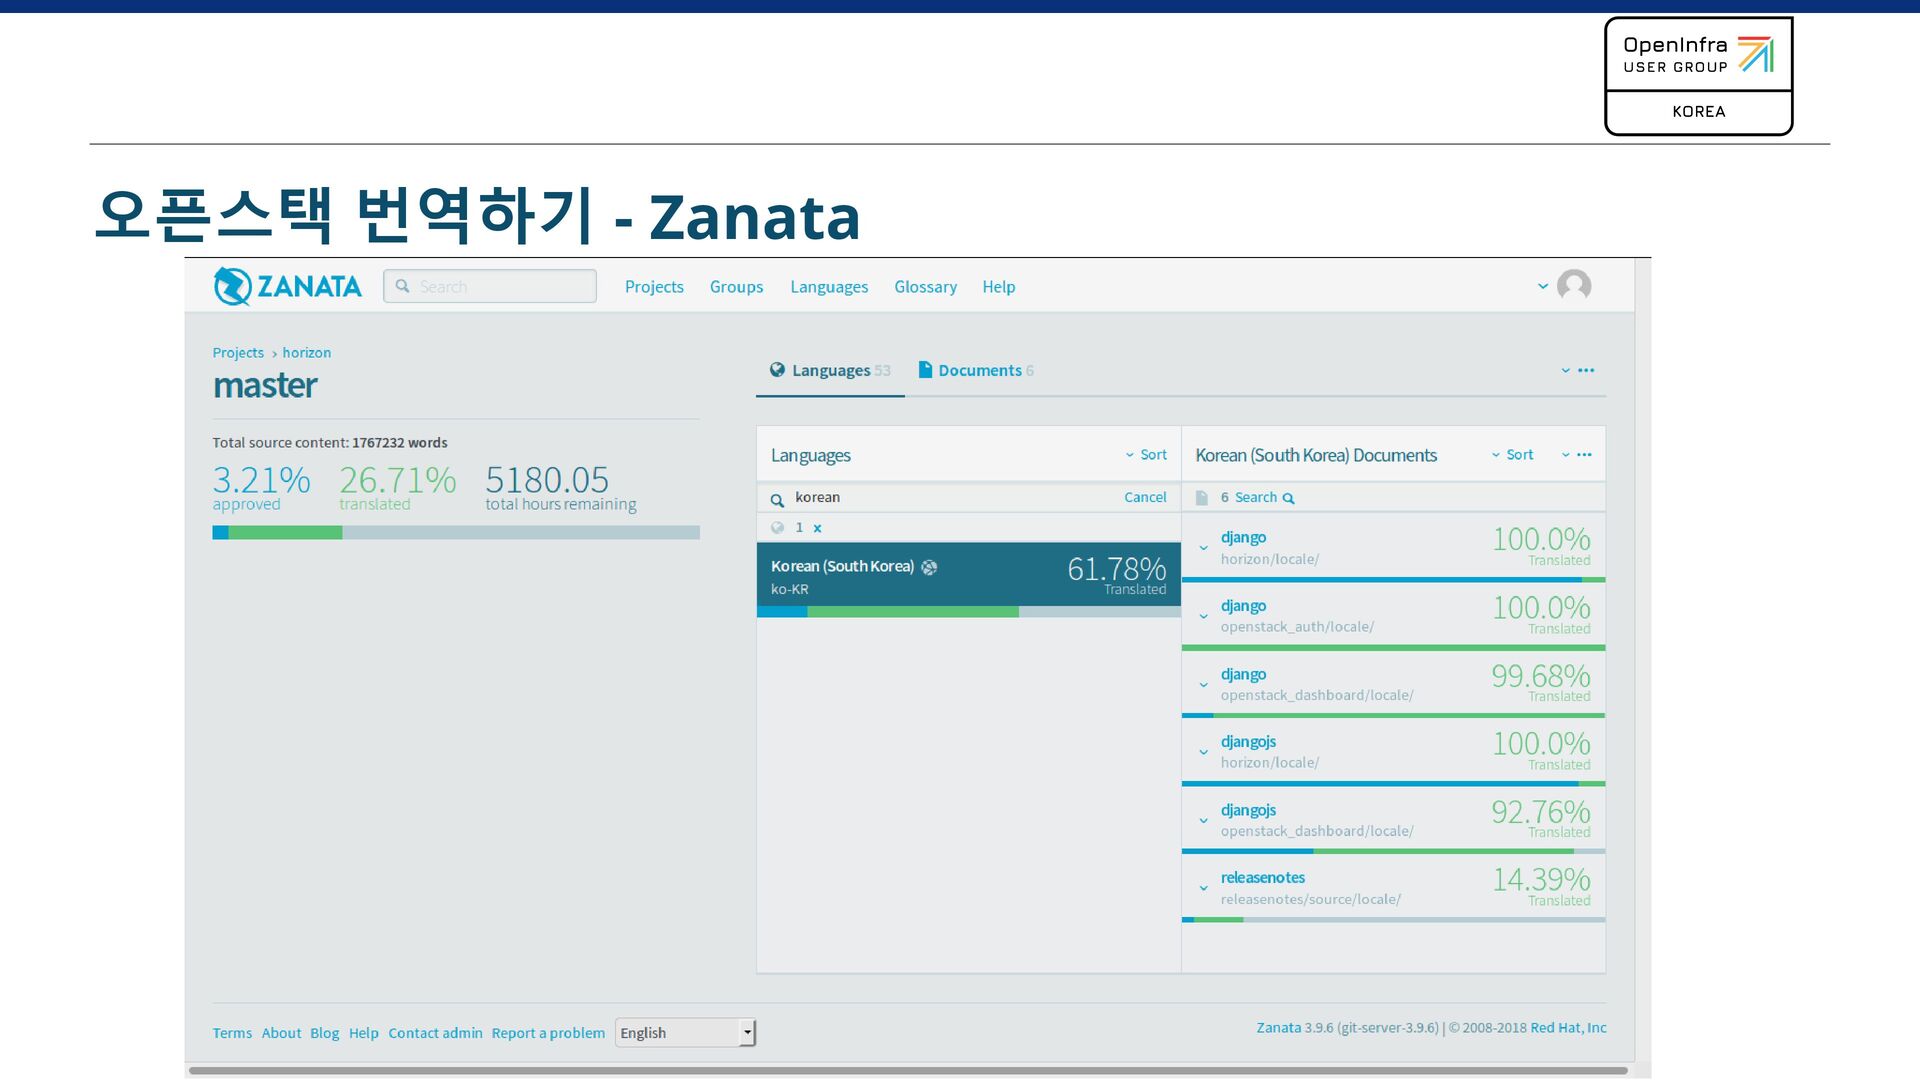This screenshot has width=1920, height=1080.
Task: Open django under openstack_dashboard/locale/
Action: 1243,675
